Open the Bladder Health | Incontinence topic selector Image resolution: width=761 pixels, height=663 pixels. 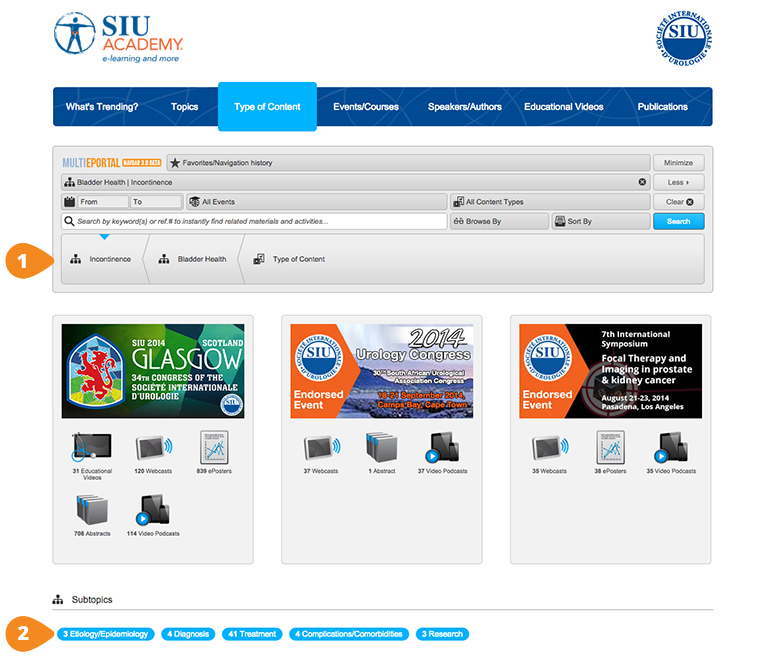(x=356, y=182)
